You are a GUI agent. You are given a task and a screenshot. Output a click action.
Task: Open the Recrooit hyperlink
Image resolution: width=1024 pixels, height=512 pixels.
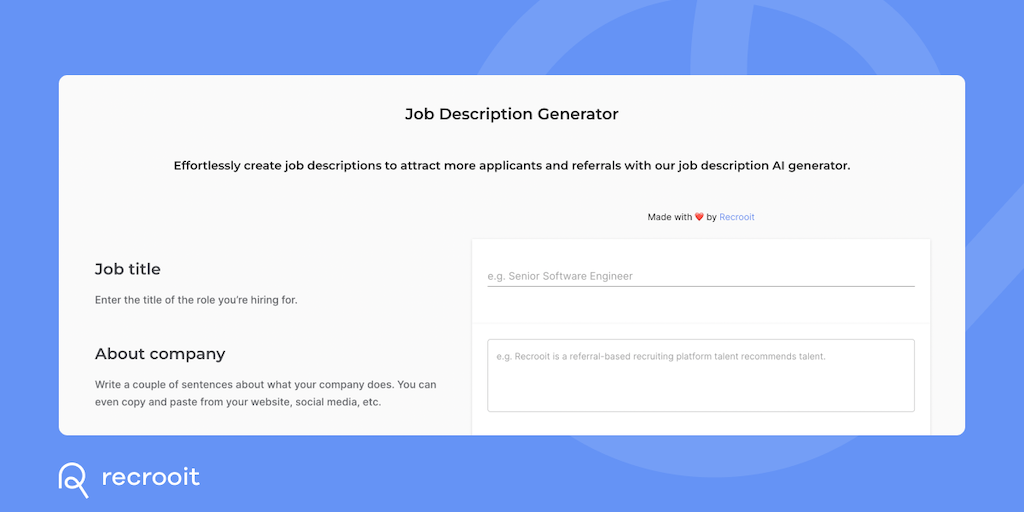[x=737, y=217]
